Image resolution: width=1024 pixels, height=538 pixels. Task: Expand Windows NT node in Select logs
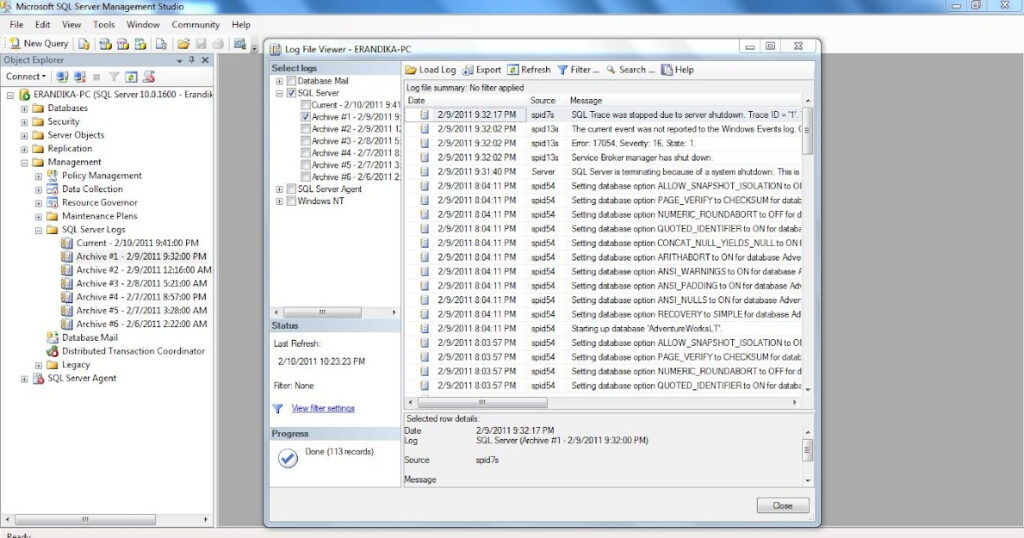pos(280,201)
